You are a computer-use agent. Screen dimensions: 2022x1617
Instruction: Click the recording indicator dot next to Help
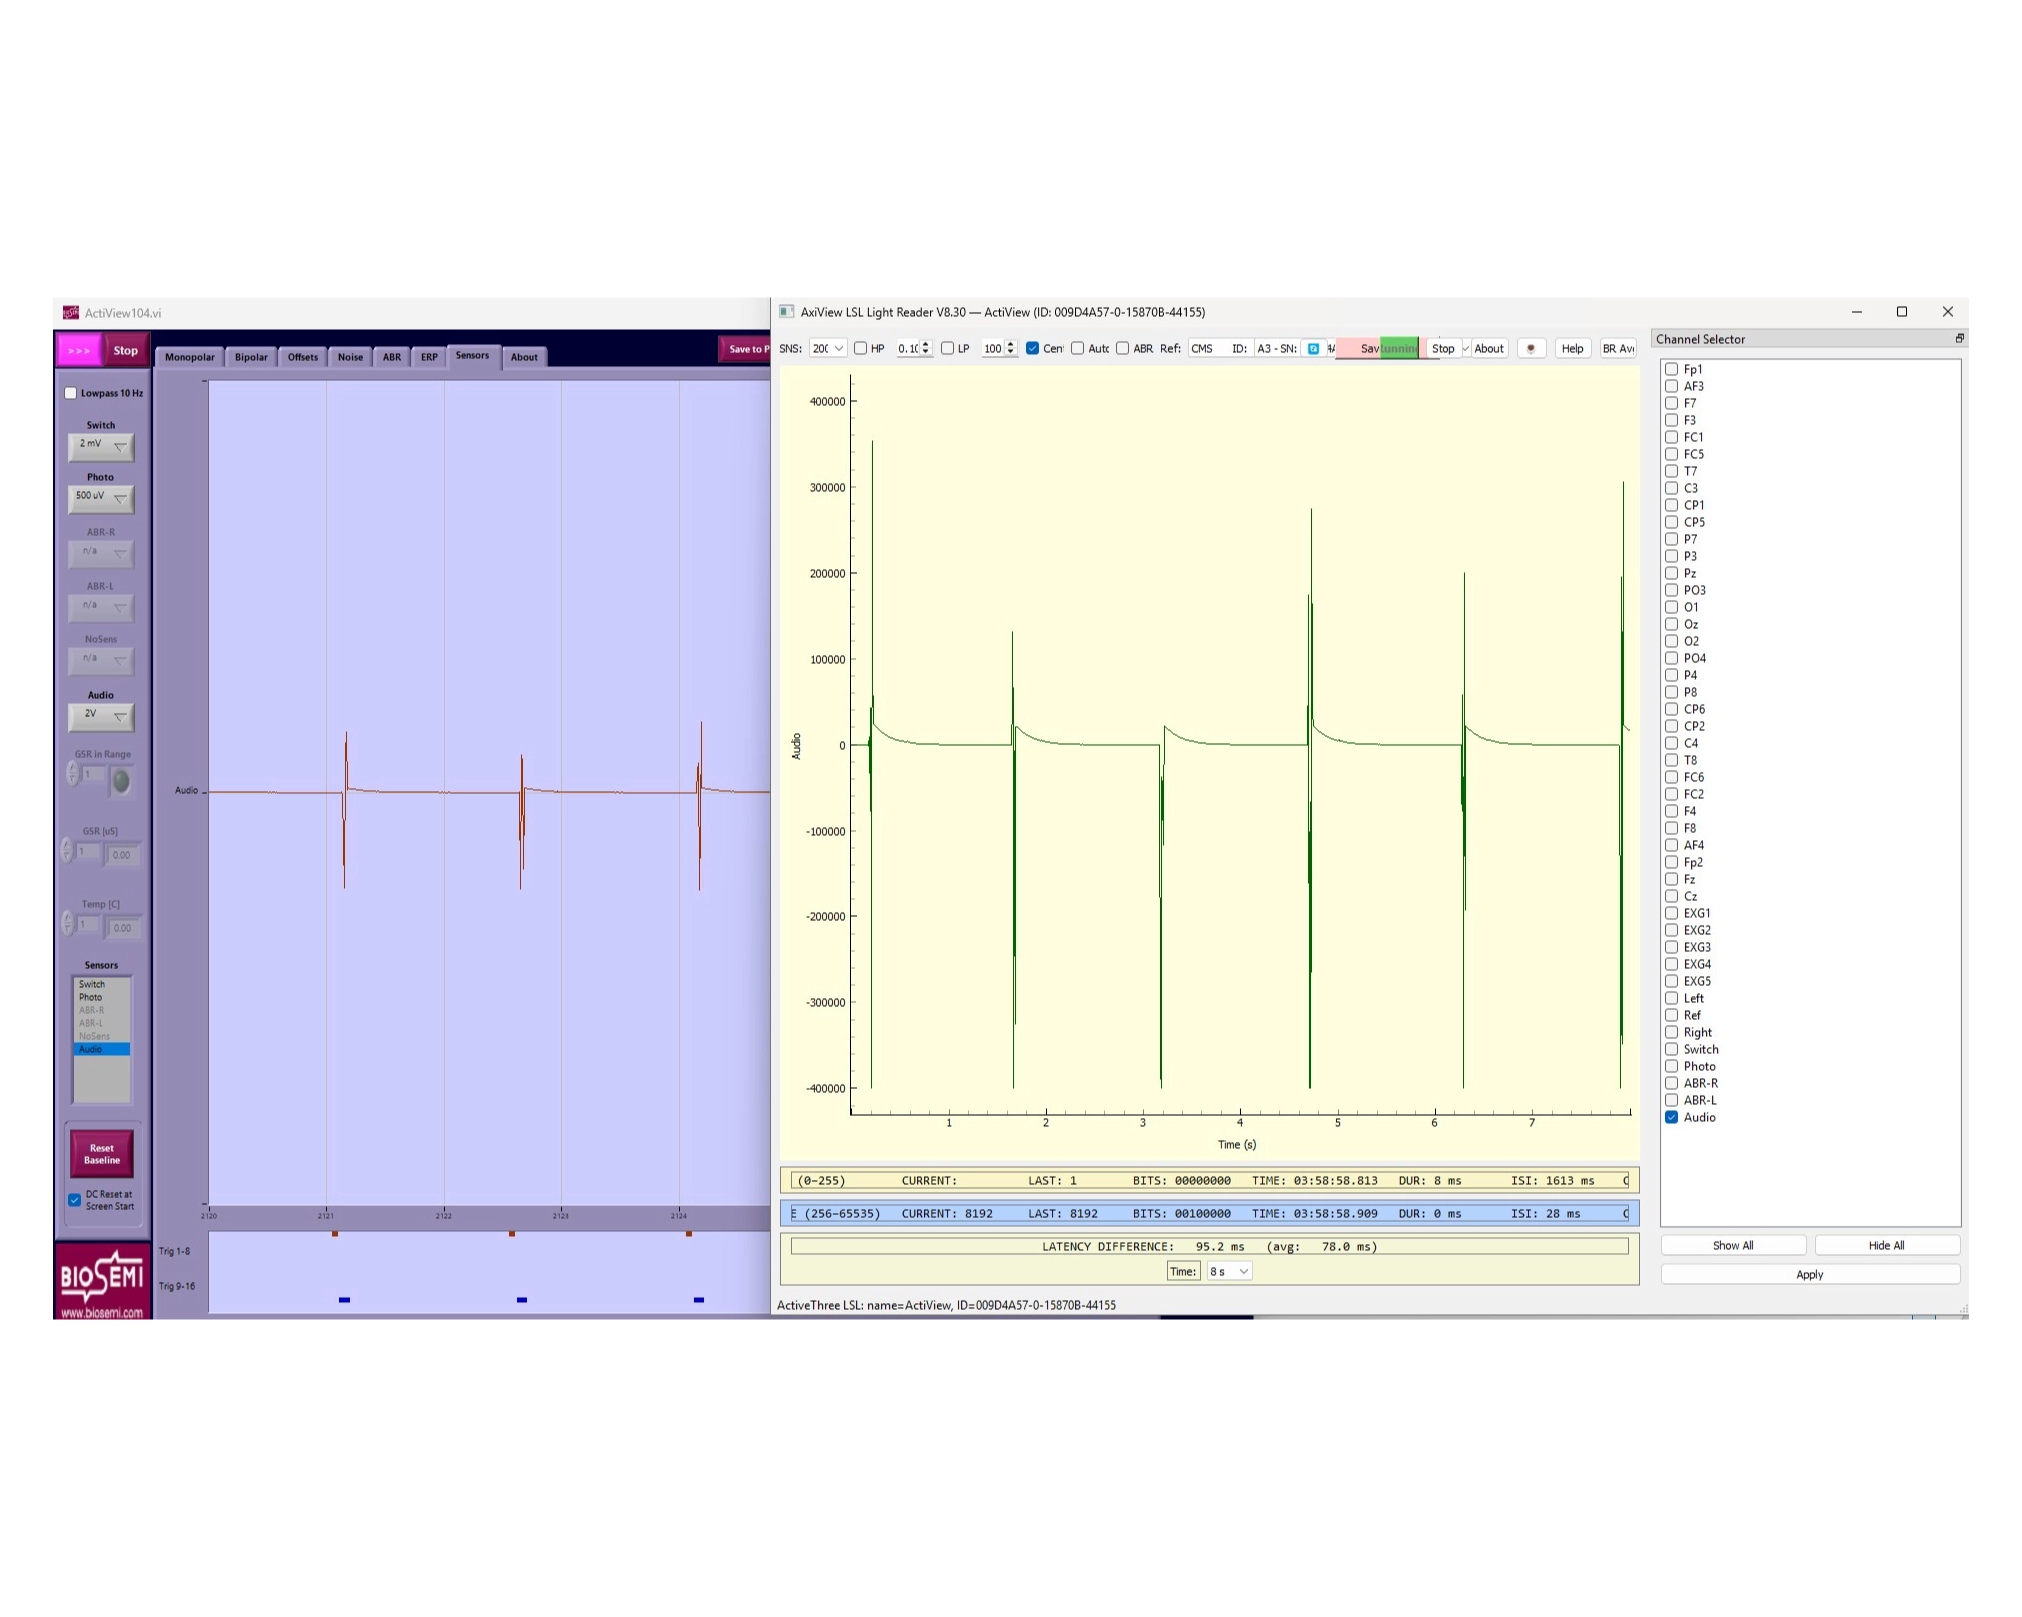click(x=1532, y=349)
